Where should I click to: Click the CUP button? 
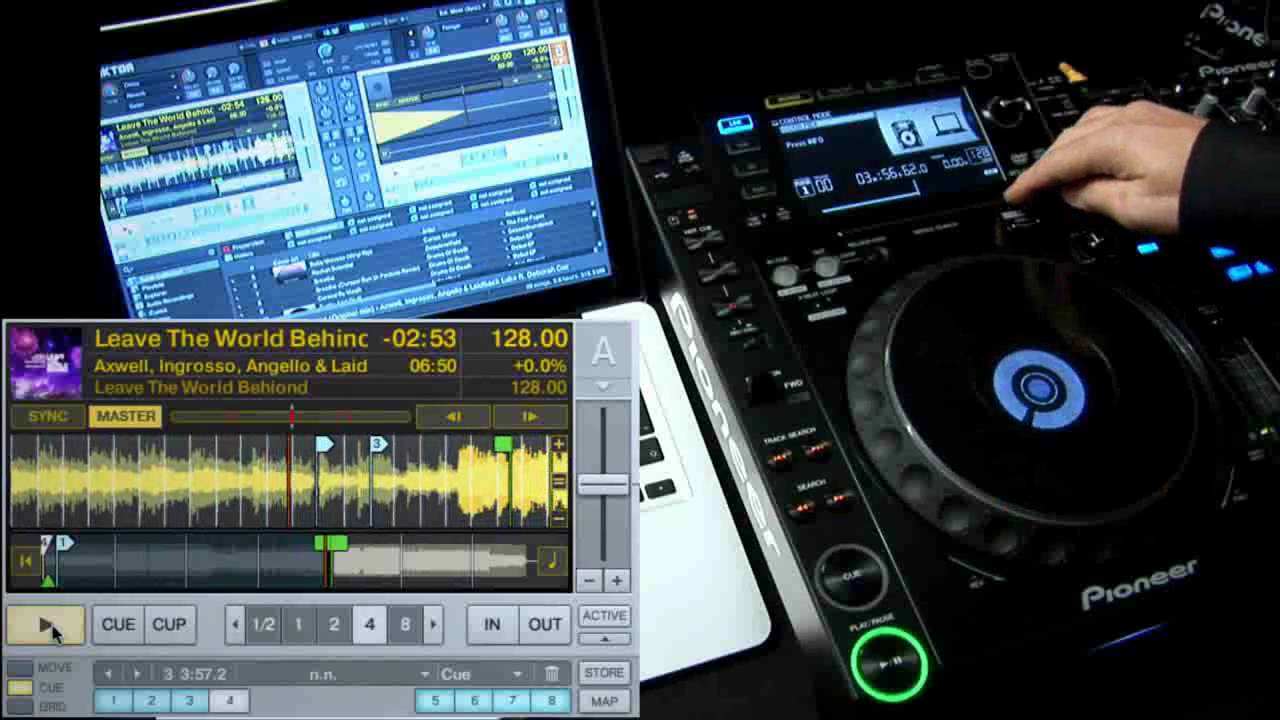(x=169, y=625)
